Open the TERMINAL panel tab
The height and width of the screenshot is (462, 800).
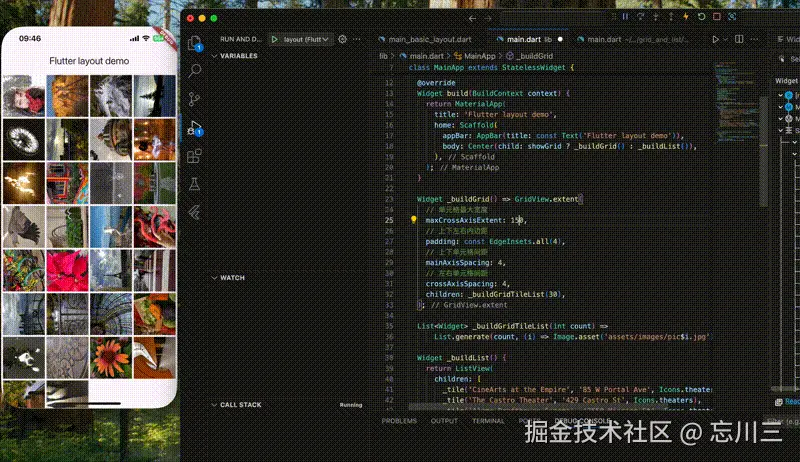(488, 421)
